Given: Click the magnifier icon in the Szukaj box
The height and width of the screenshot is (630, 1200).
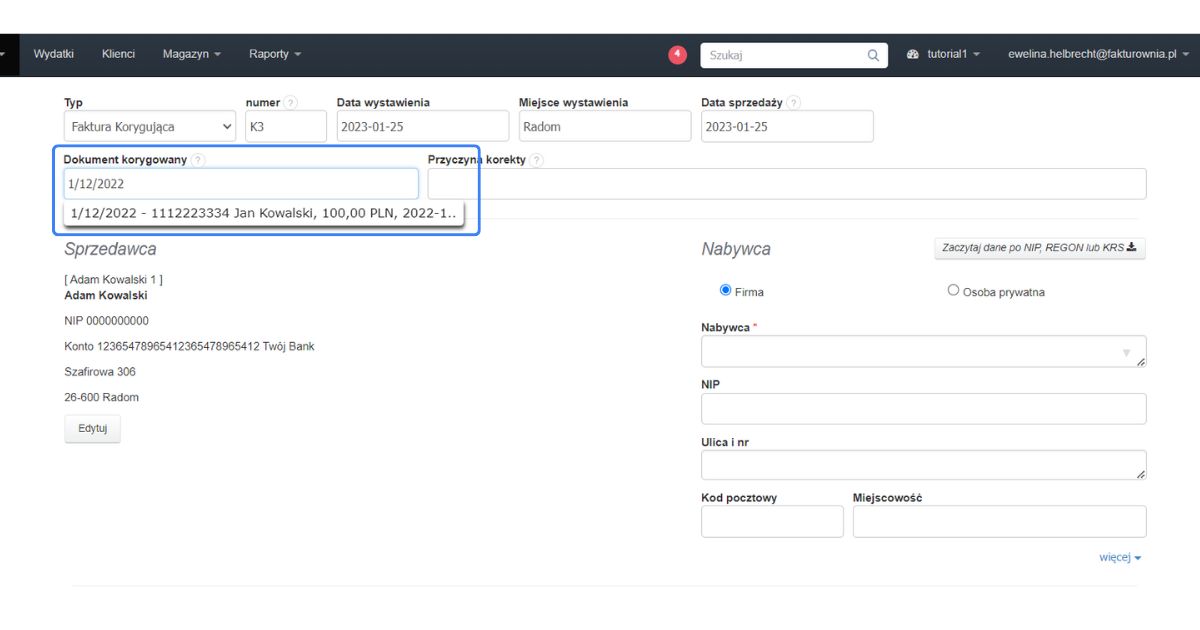Looking at the screenshot, I should click(873, 55).
